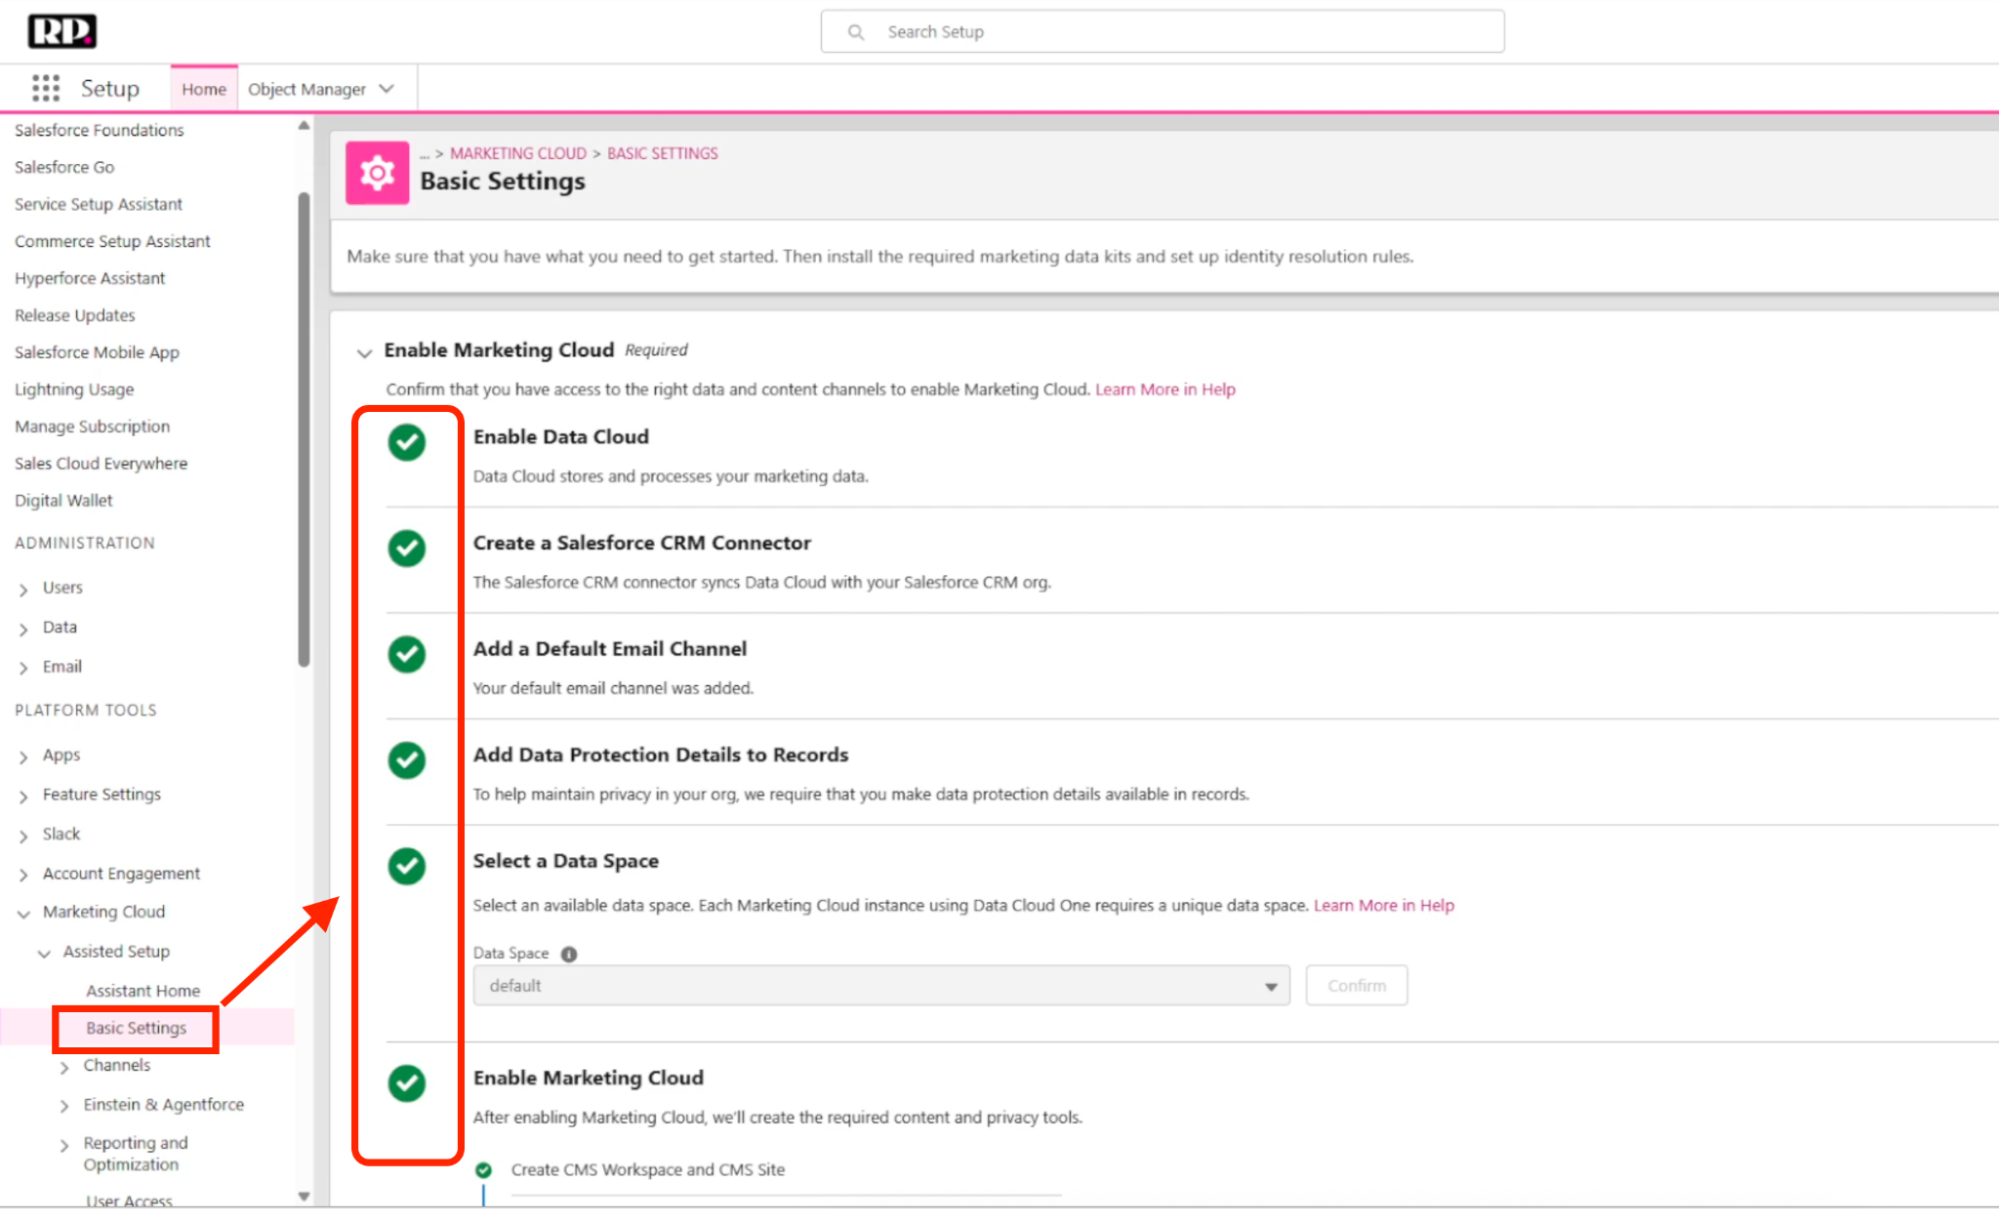This screenshot has width=1999, height=1210.
Task: Click small checkmark beside Create CMS Workspace
Action: pyautogui.click(x=484, y=1170)
